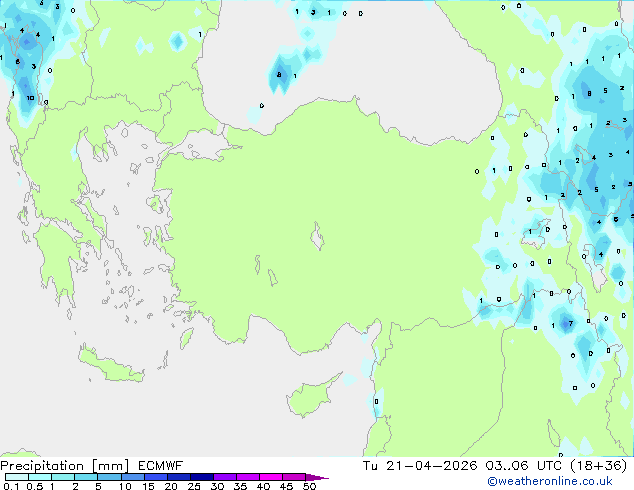Select the '35' legend scale label
634x490 pixels.
click(240, 486)
